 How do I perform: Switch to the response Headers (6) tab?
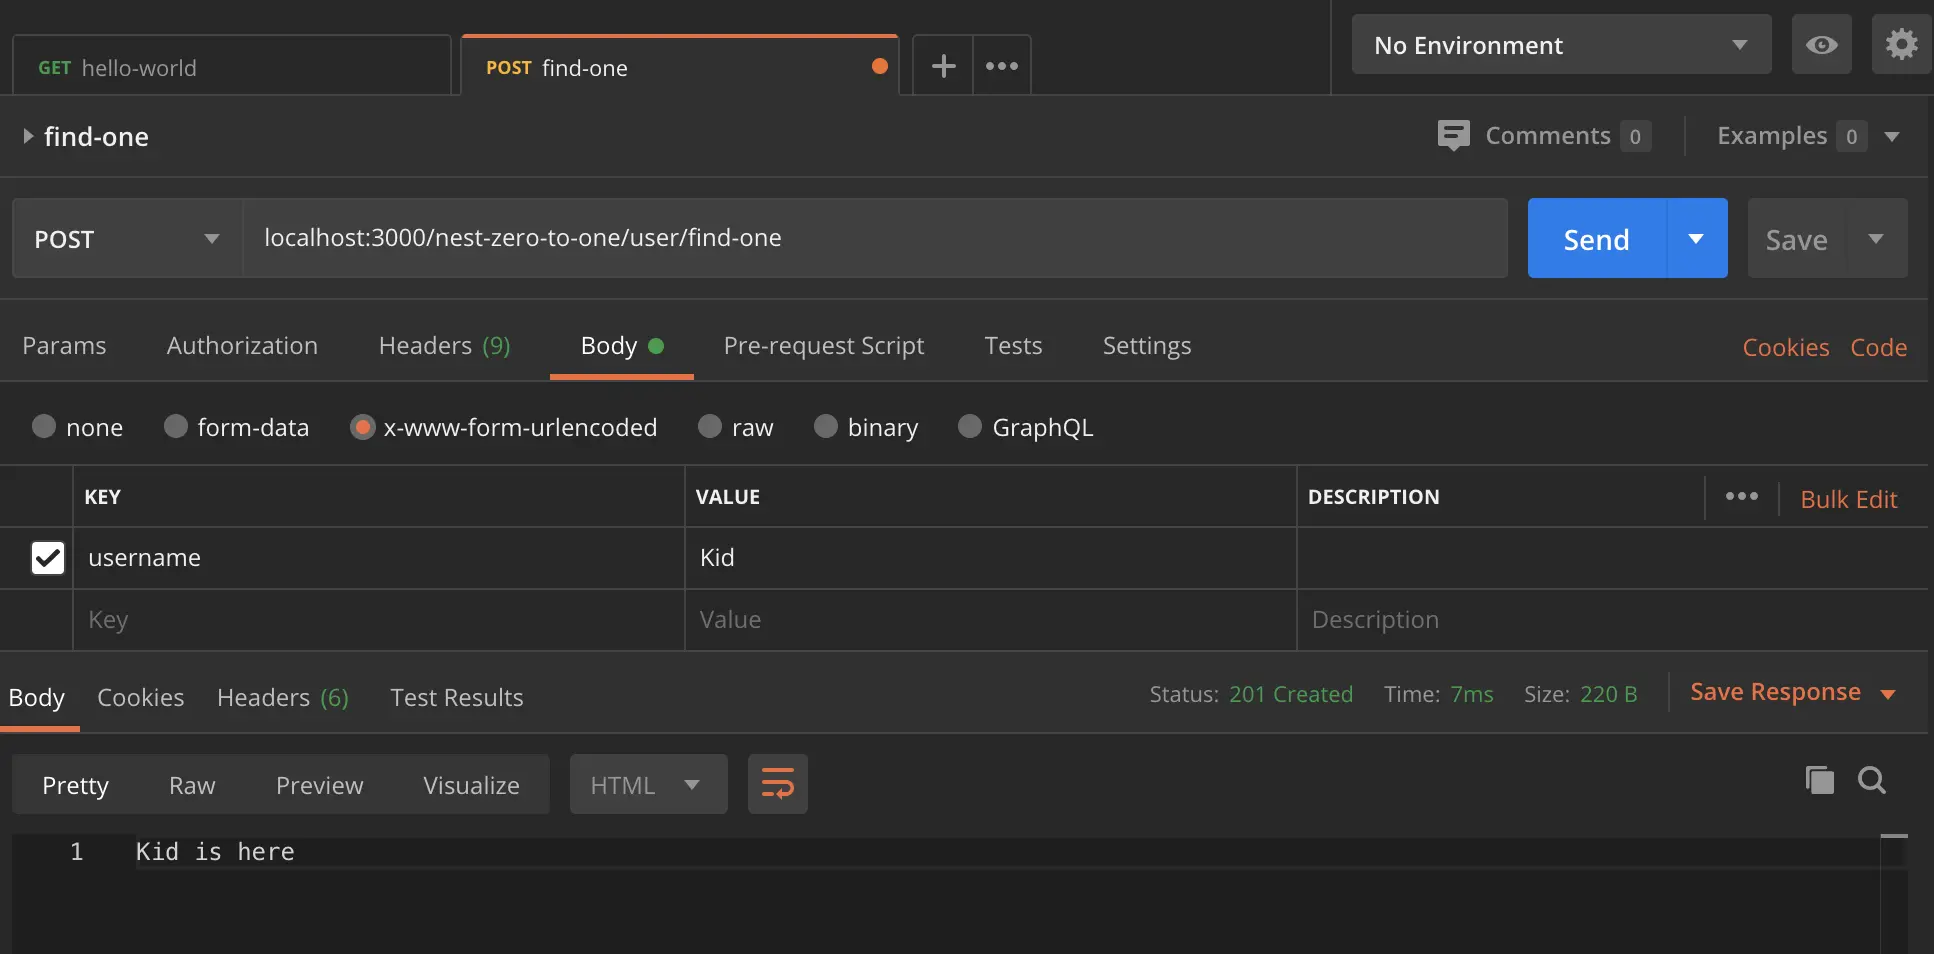pyautogui.click(x=283, y=698)
